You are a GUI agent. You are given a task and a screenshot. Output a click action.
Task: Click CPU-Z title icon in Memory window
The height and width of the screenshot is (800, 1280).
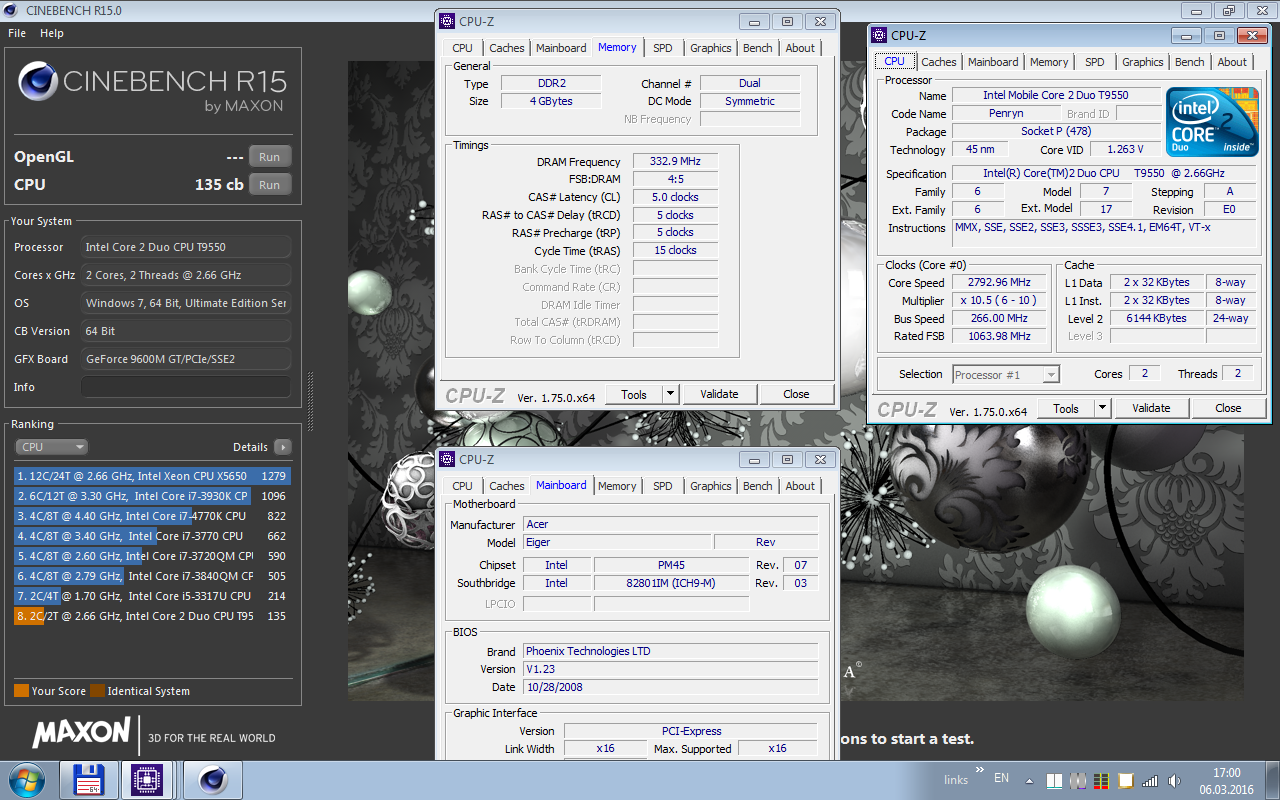(448, 22)
